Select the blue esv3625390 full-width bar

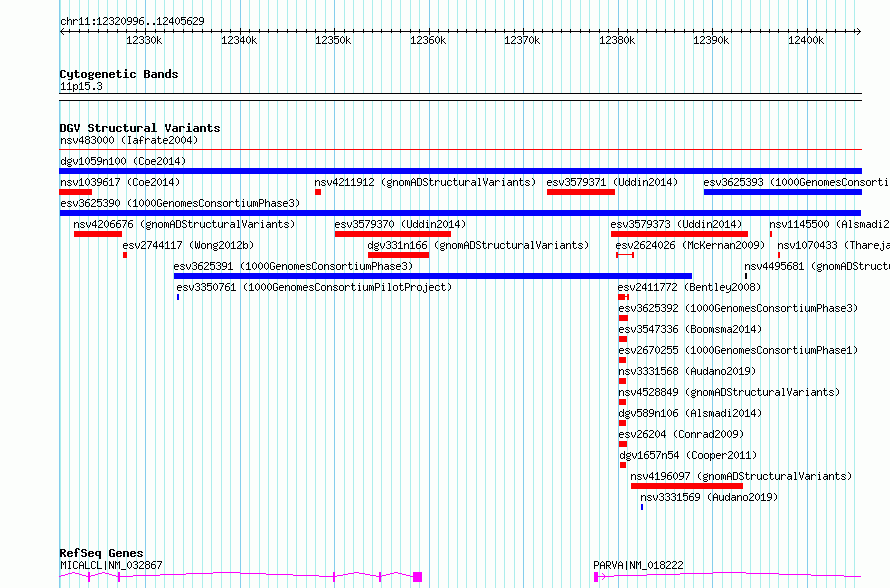tap(460, 213)
